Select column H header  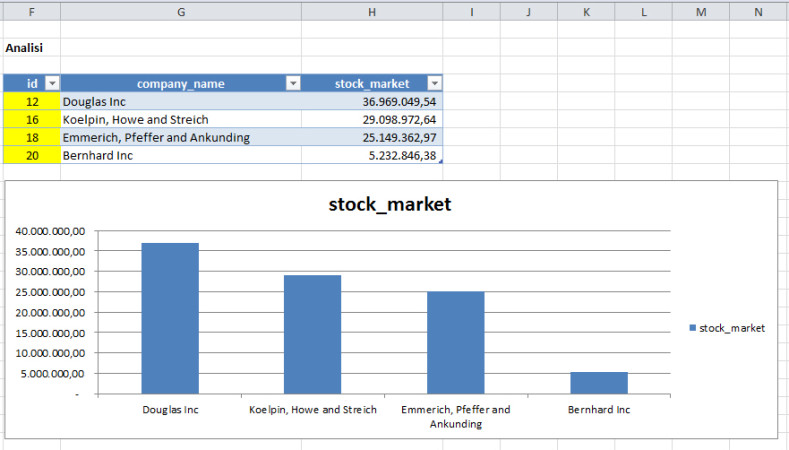[371, 11]
